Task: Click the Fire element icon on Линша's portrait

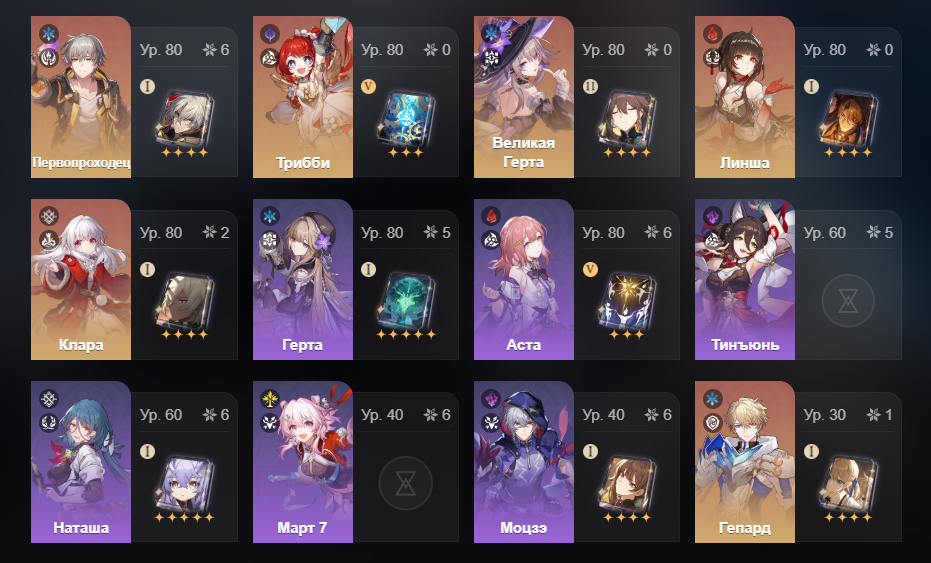Action: (x=712, y=34)
